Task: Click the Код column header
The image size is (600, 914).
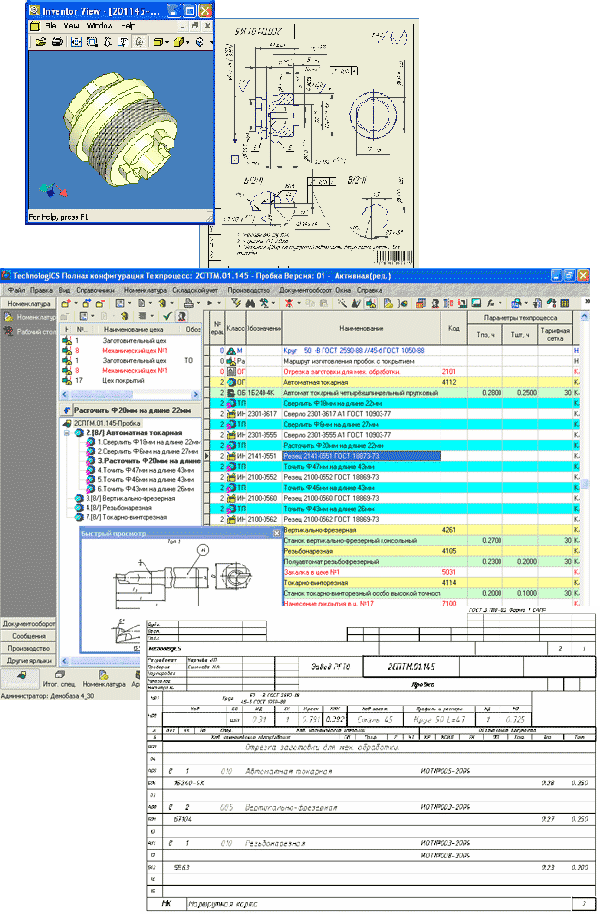Action: tap(454, 329)
